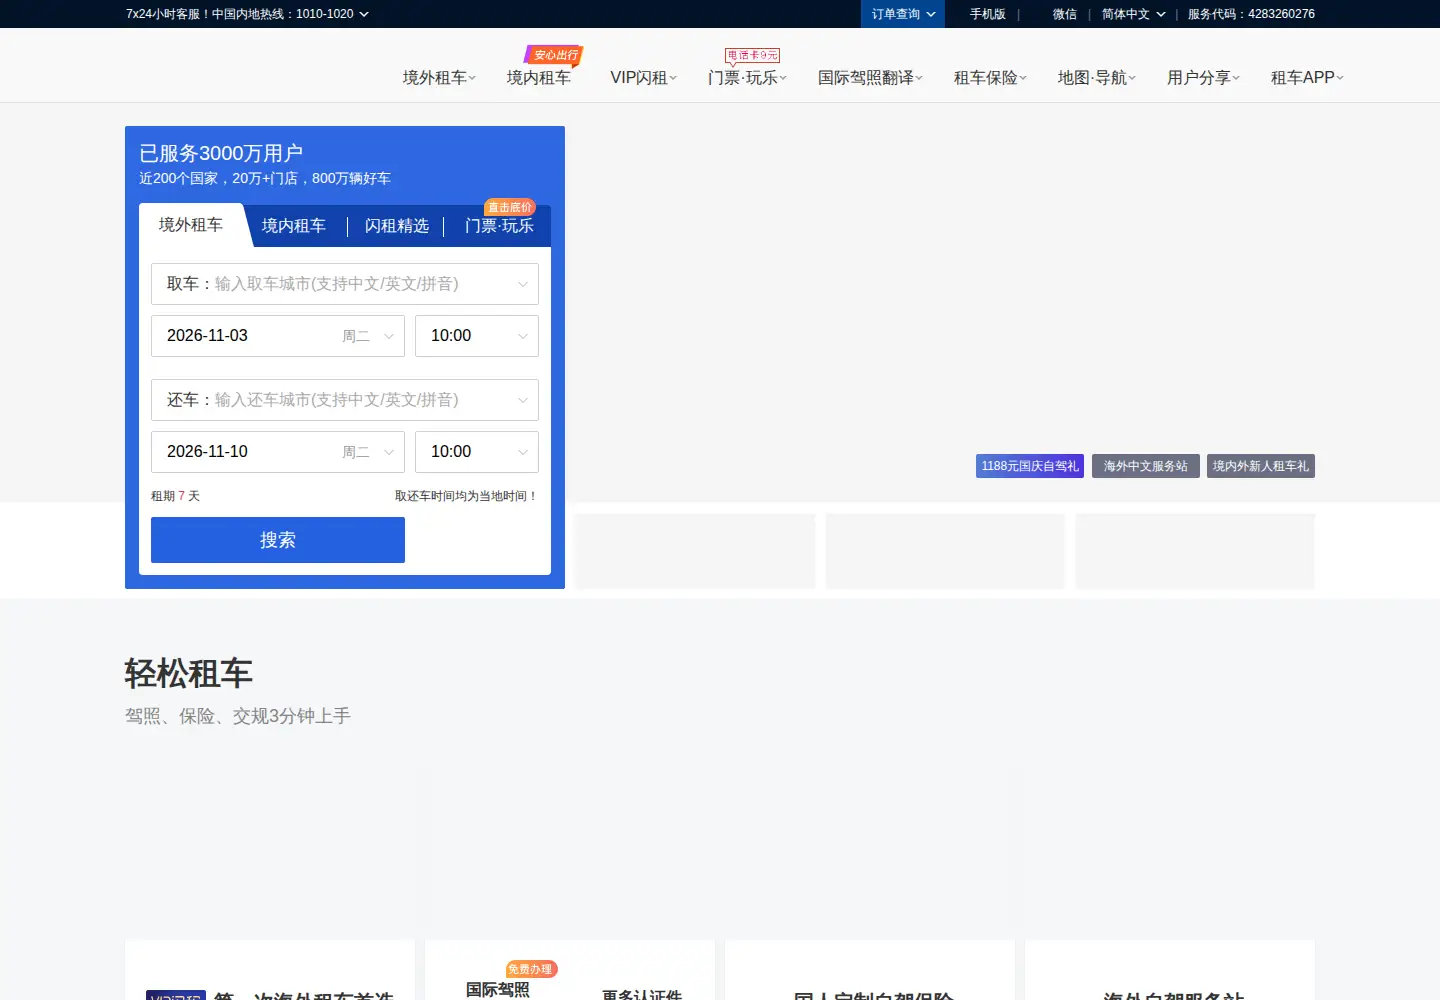The height and width of the screenshot is (1000, 1440).
Task: Open the 门票·玩乐 navigation menu
Action: 747,77
